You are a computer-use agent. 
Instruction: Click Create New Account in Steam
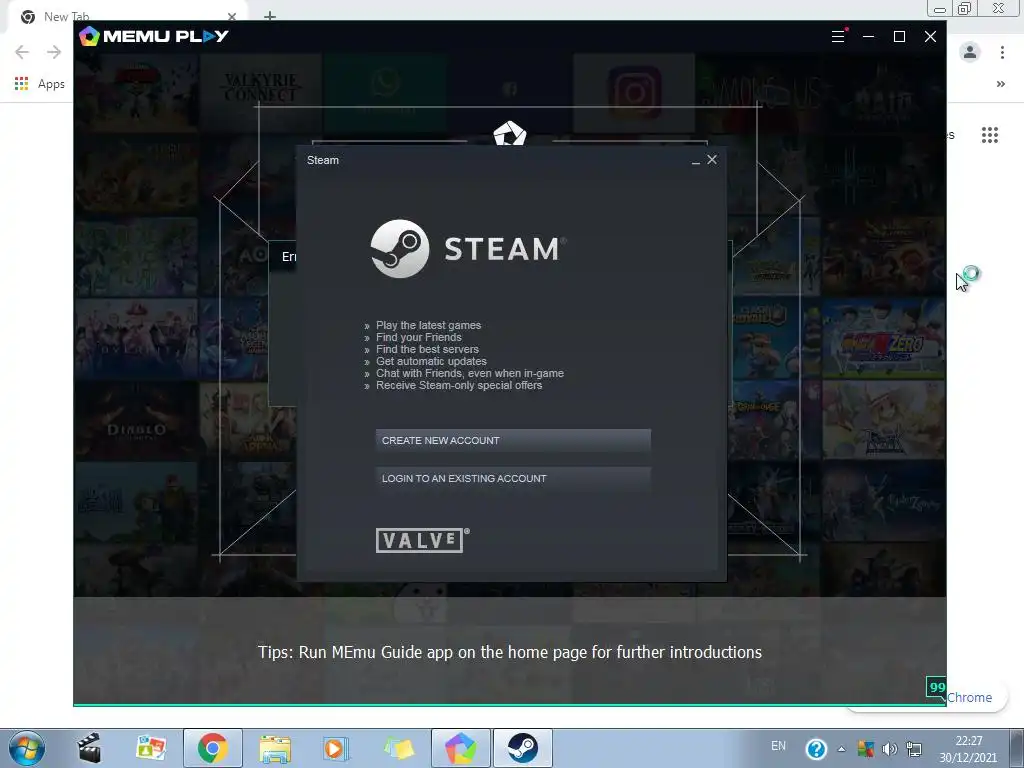[x=513, y=441]
